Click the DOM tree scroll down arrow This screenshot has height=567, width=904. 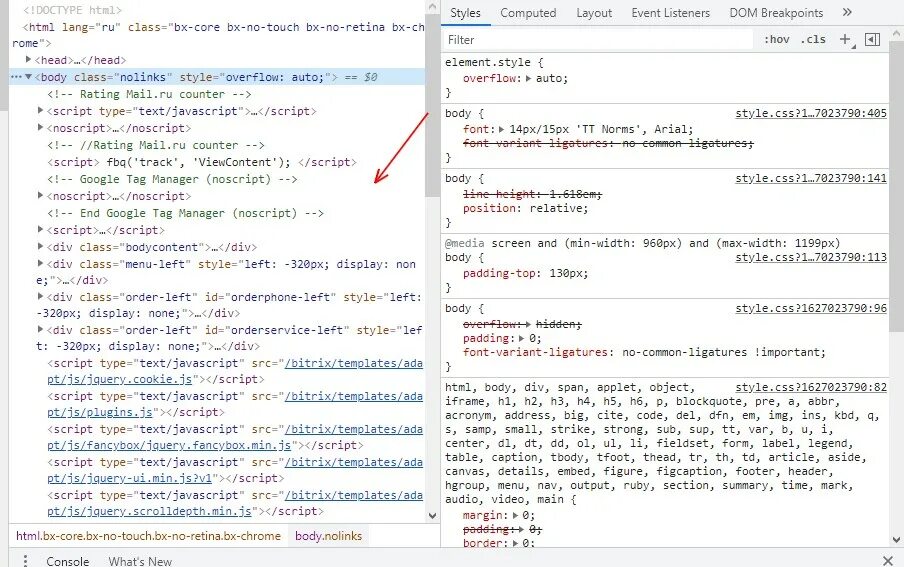432,516
